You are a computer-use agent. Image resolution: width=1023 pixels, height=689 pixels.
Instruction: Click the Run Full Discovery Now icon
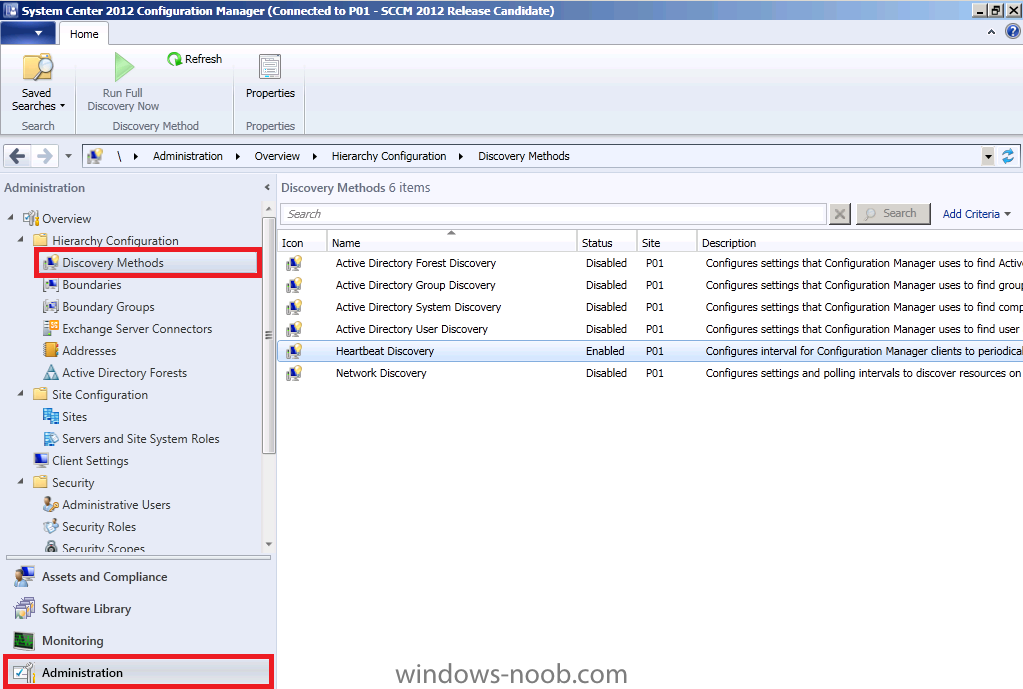123,67
